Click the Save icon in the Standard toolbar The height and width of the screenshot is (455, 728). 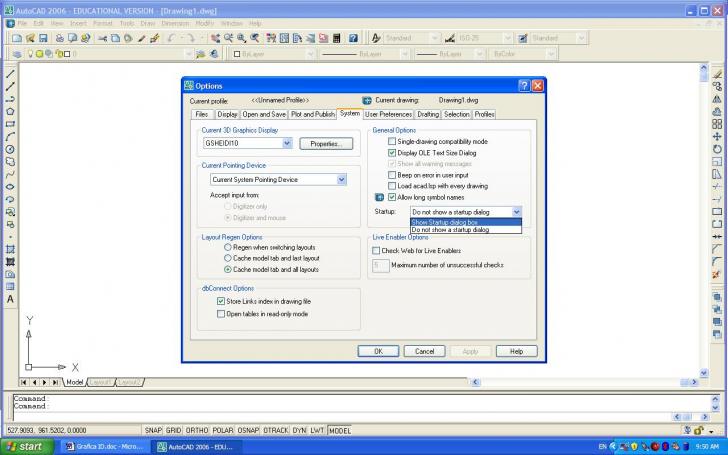coord(43,38)
